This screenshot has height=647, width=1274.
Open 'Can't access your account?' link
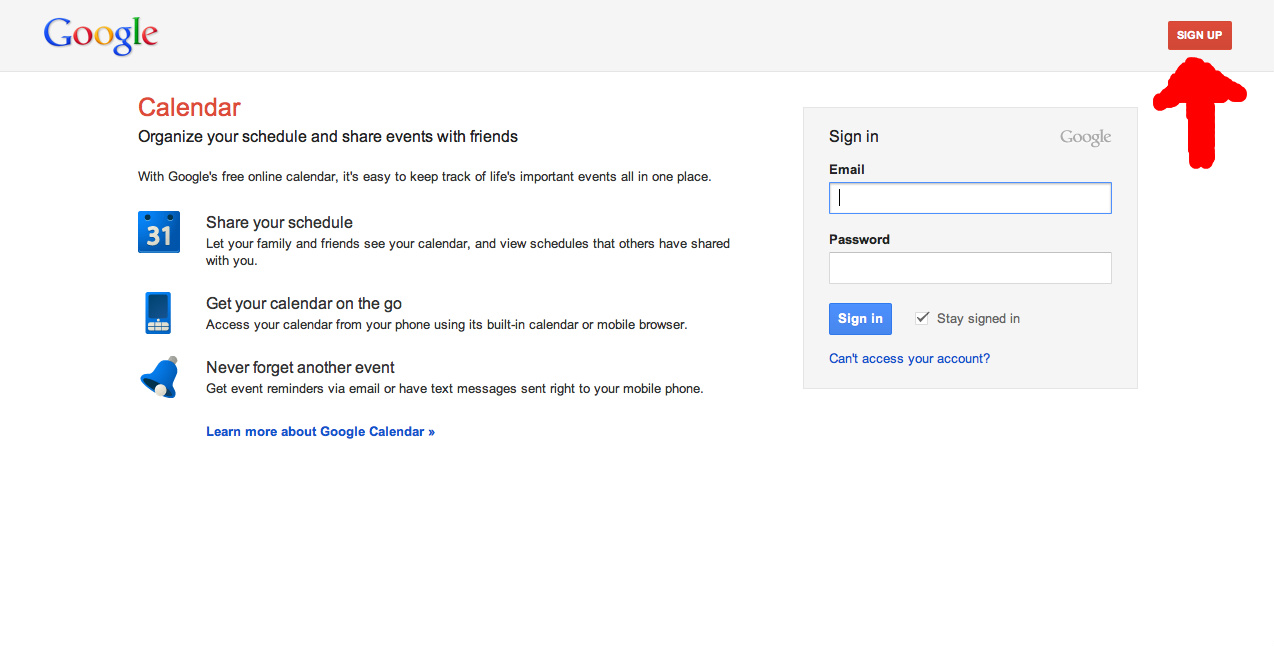click(909, 359)
